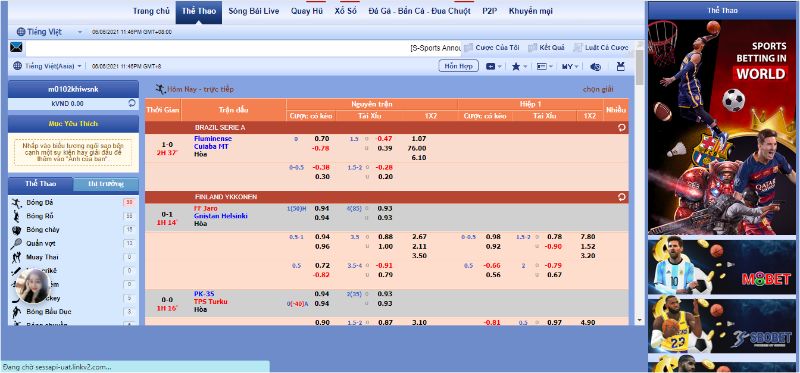Click the Sports Betting in World banner
The height and width of the screenshot is (373, 800).
[x=722, y=127]
